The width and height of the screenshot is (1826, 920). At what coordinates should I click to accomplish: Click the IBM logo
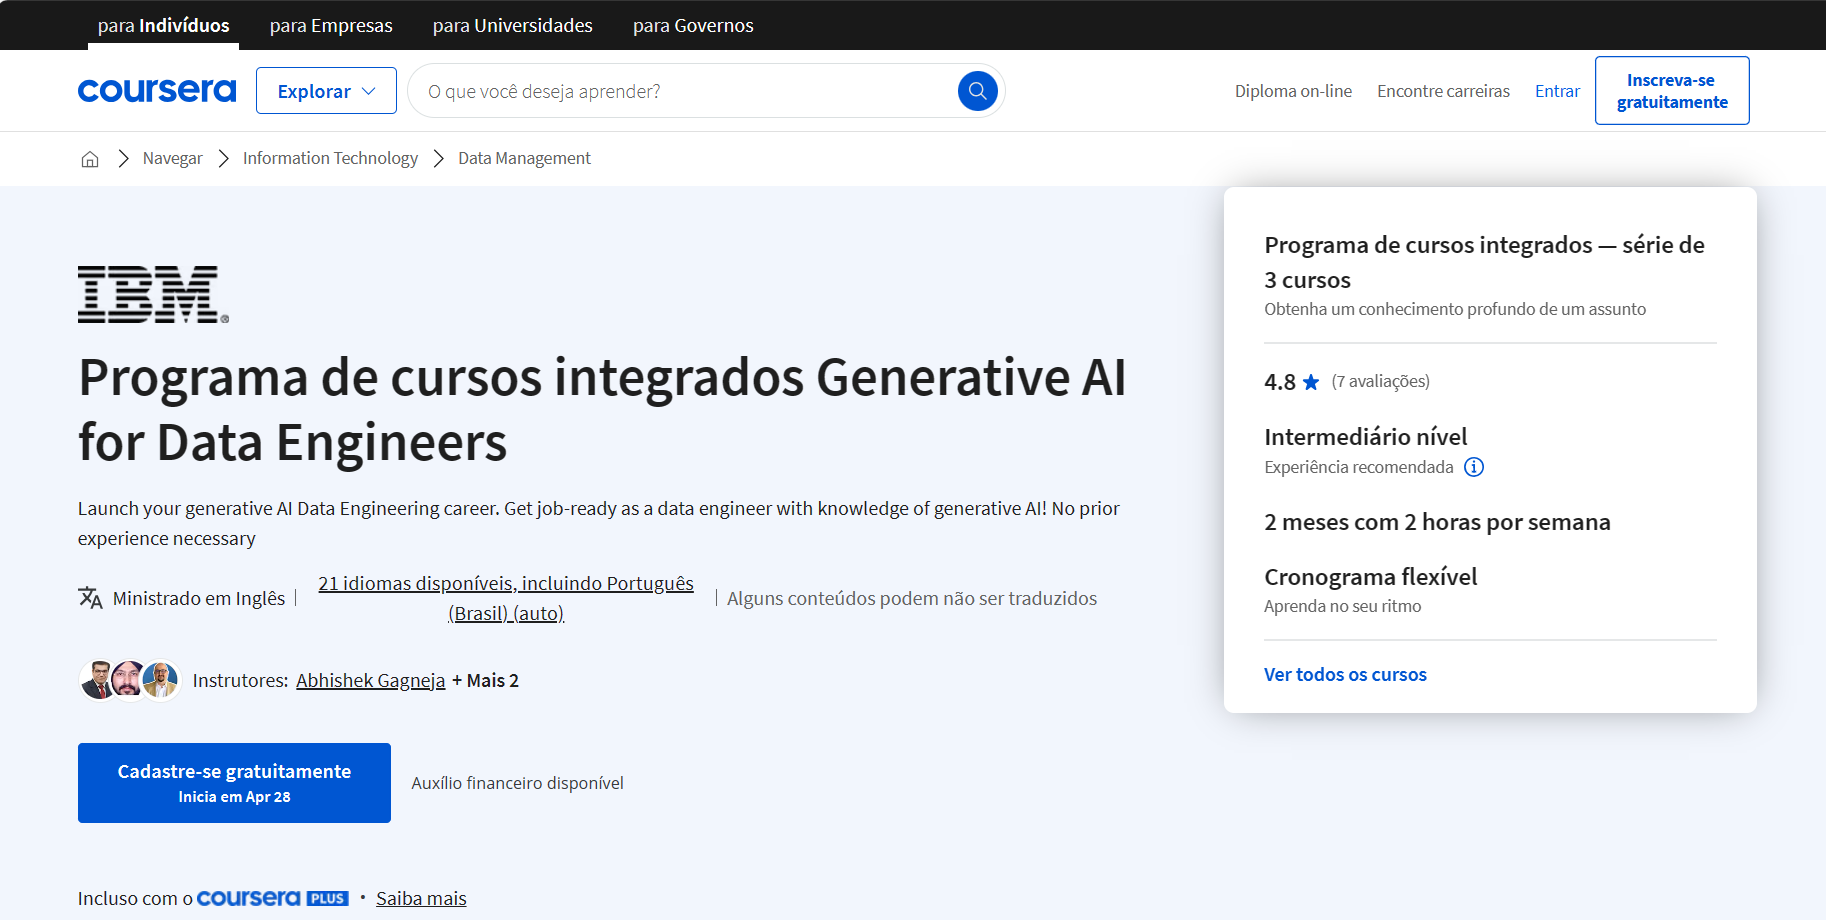[152, 295]
